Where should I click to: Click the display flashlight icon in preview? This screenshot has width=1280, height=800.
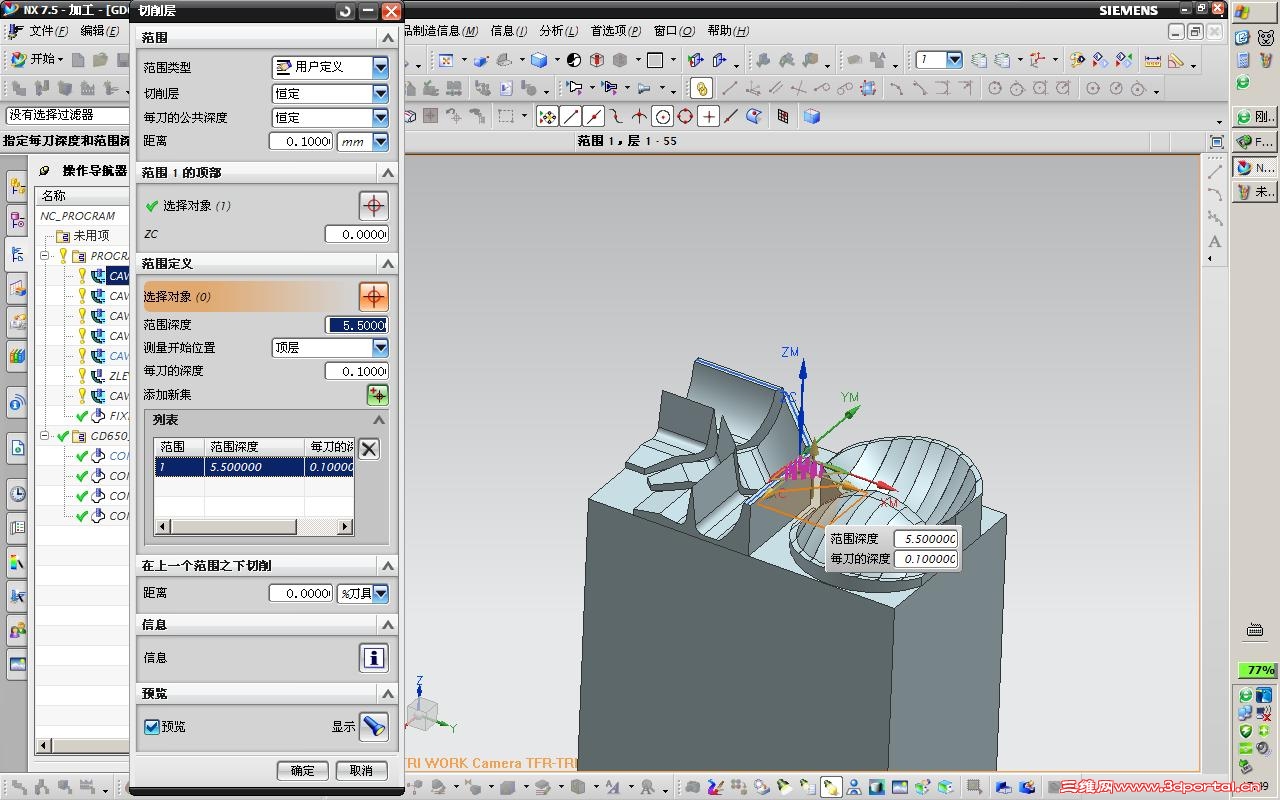click(x=373, y=727)
